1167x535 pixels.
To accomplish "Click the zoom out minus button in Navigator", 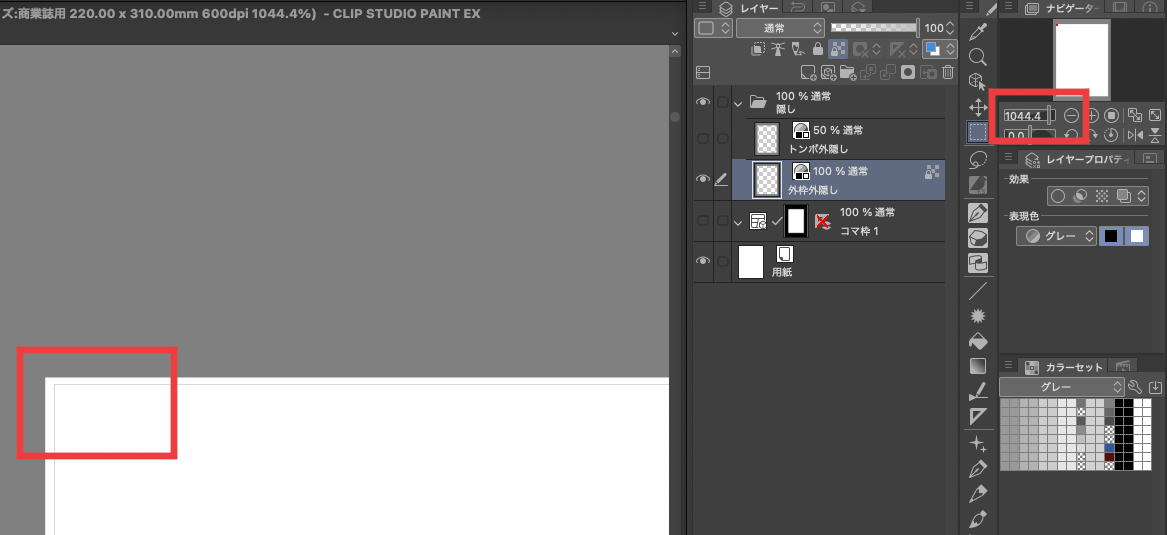I will coord(1071,116).
